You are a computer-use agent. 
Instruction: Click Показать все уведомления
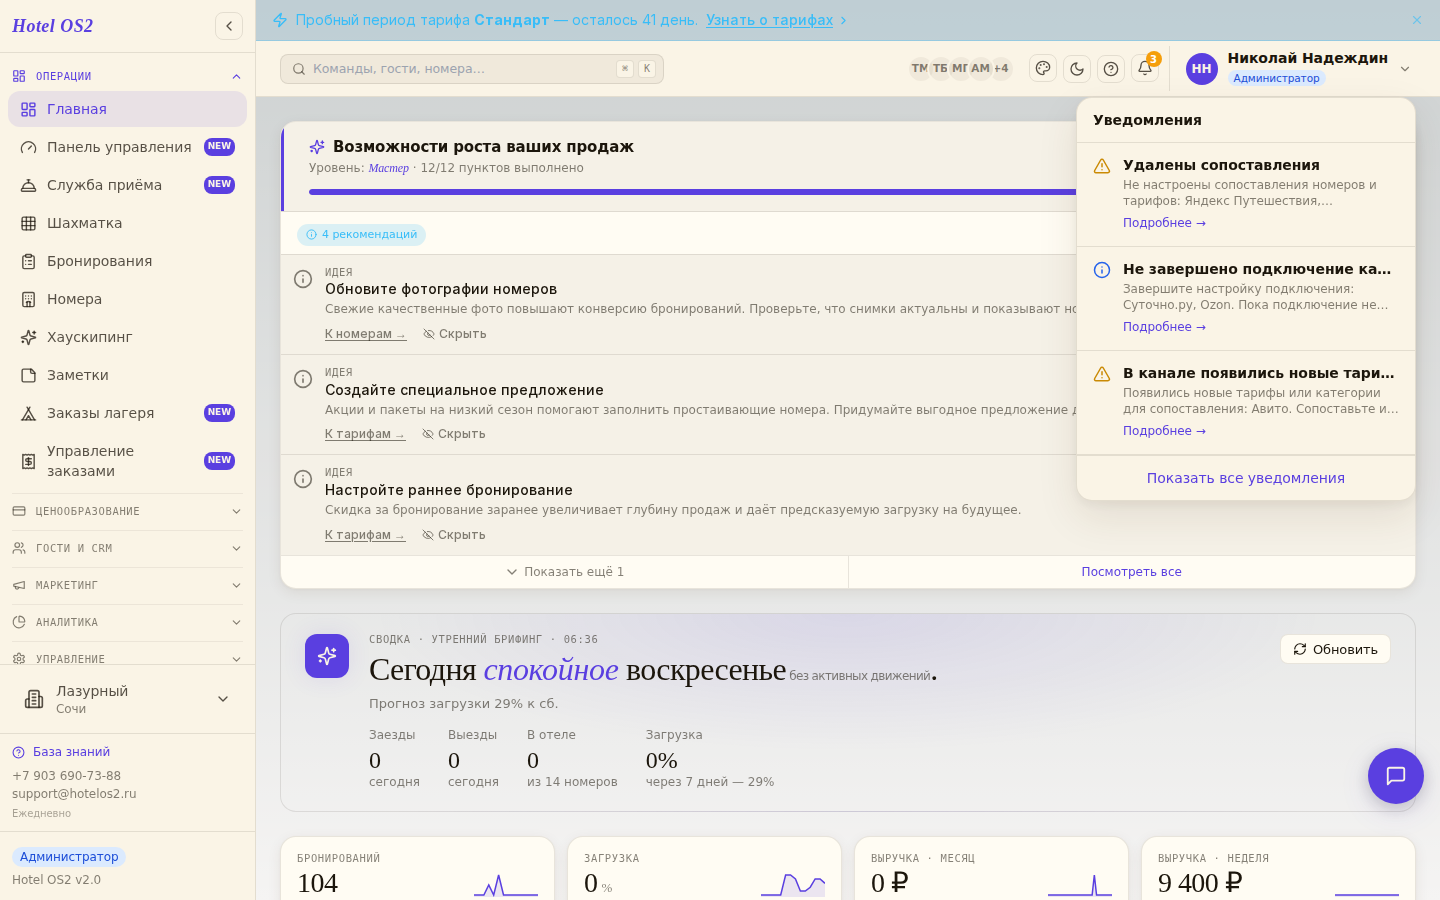coord(1246,478)
